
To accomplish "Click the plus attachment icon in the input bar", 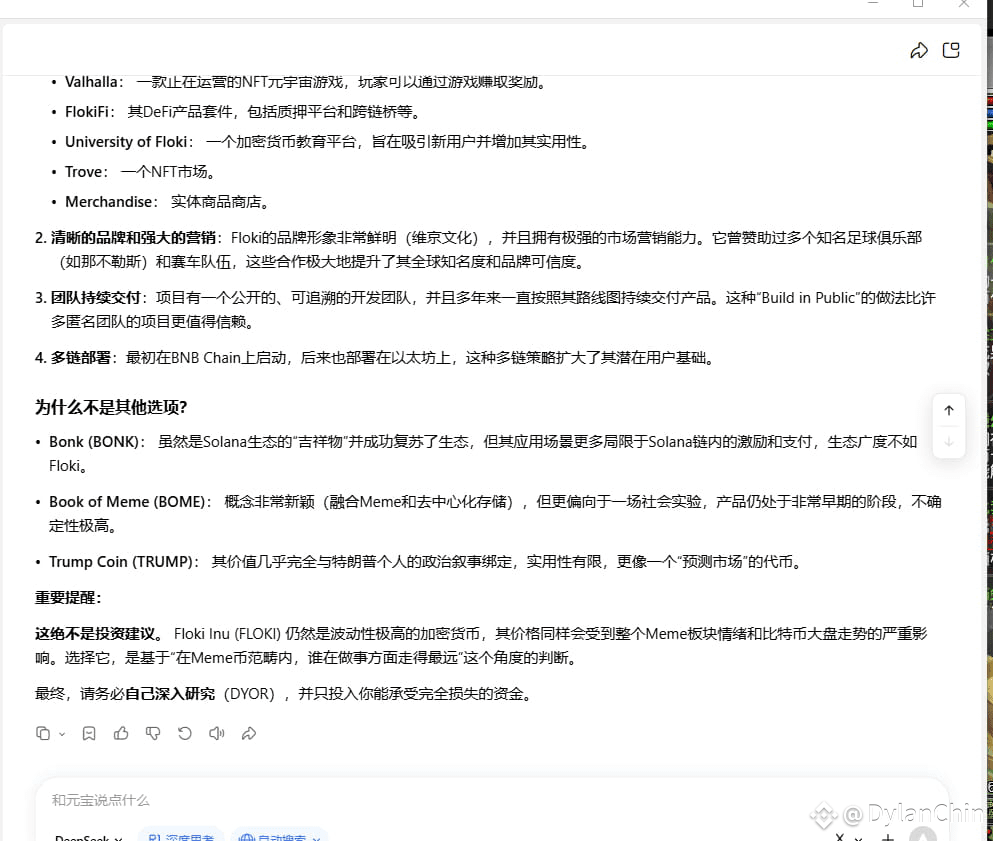I will tap(888, 837).
